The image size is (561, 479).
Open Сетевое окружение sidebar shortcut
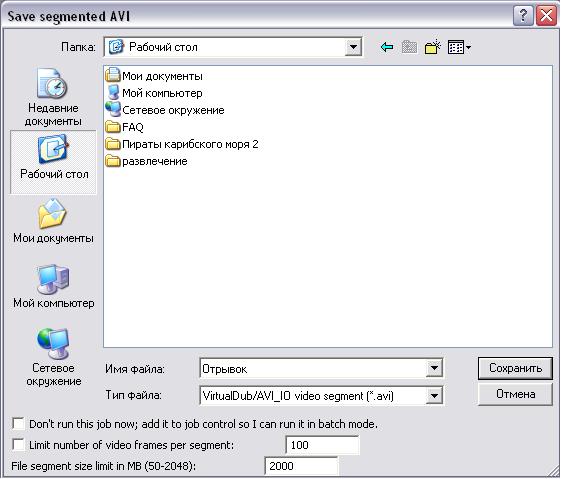pos(53,357)
